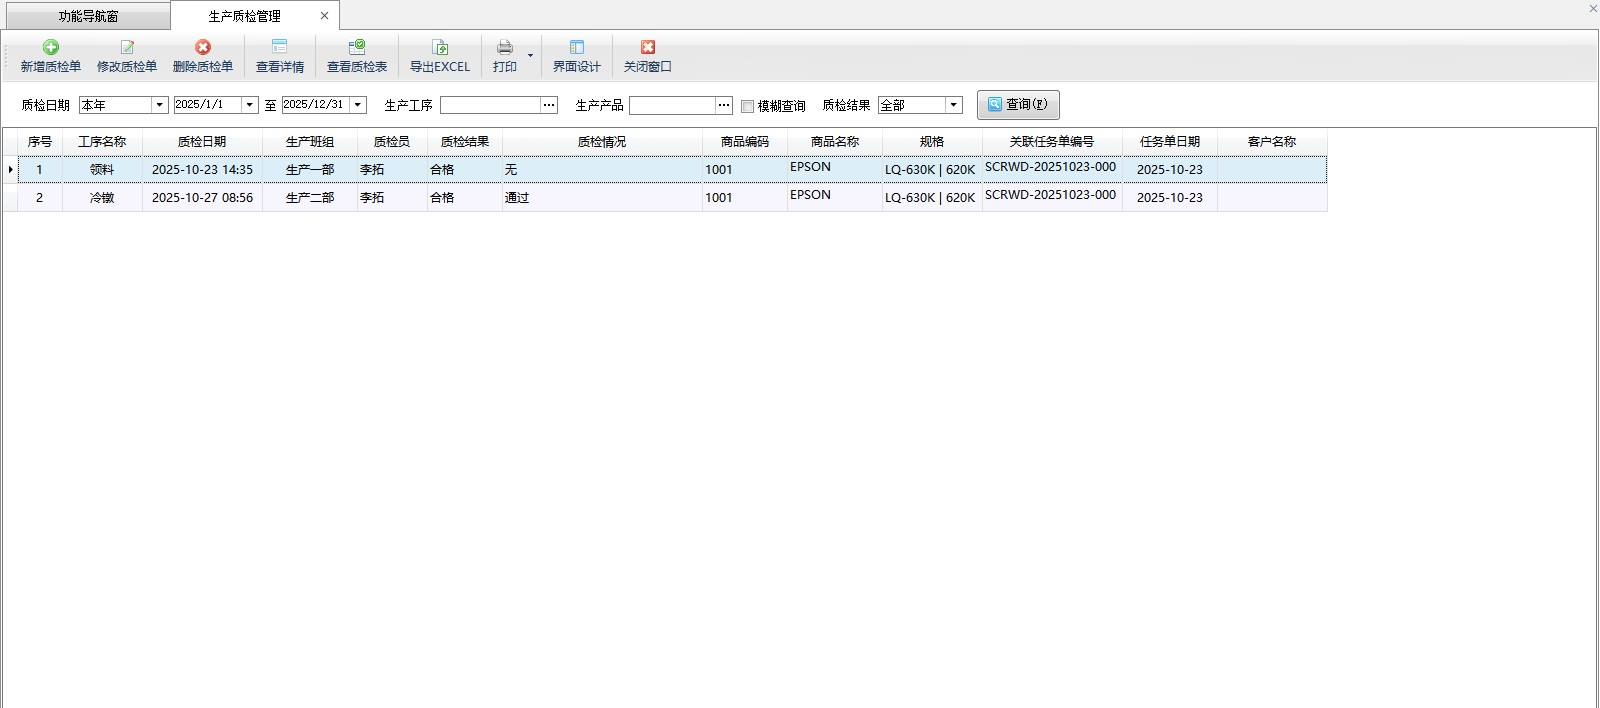Click the 修改质检单 edit icon
1600x708 pixels.
tap(127, 48)
